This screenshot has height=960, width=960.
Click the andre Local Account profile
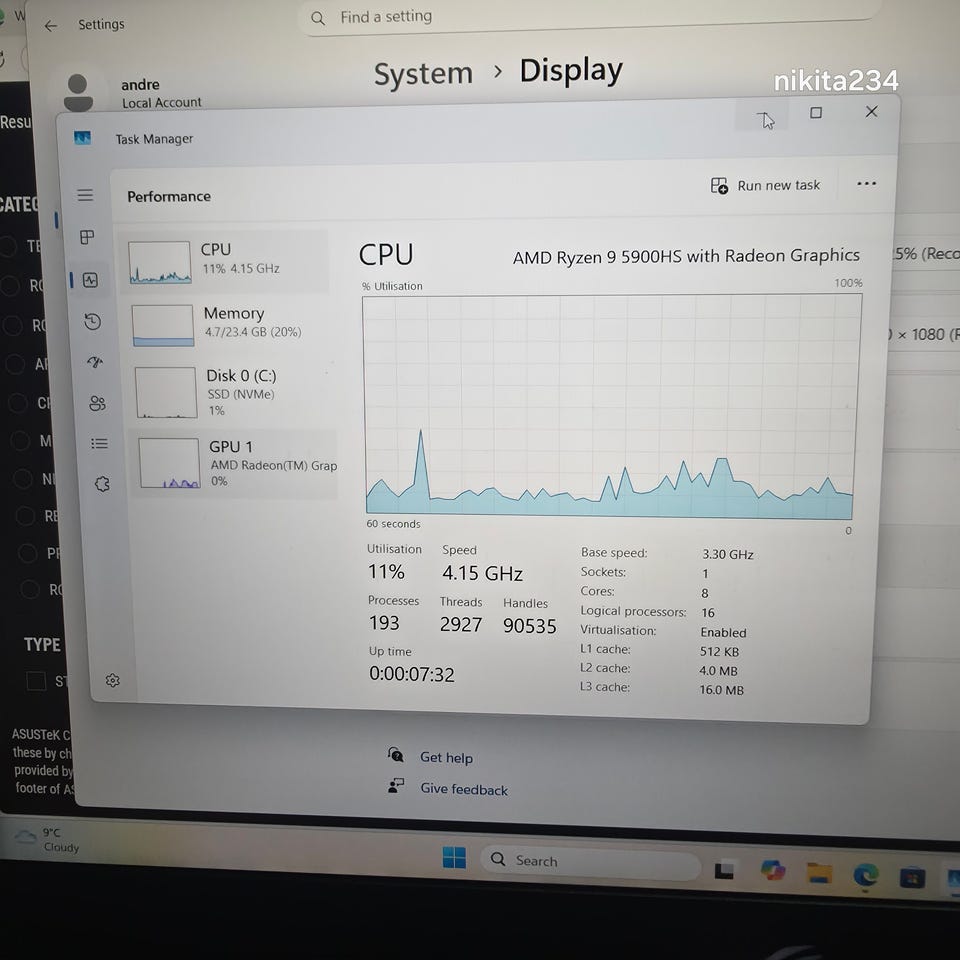point(132,92)
